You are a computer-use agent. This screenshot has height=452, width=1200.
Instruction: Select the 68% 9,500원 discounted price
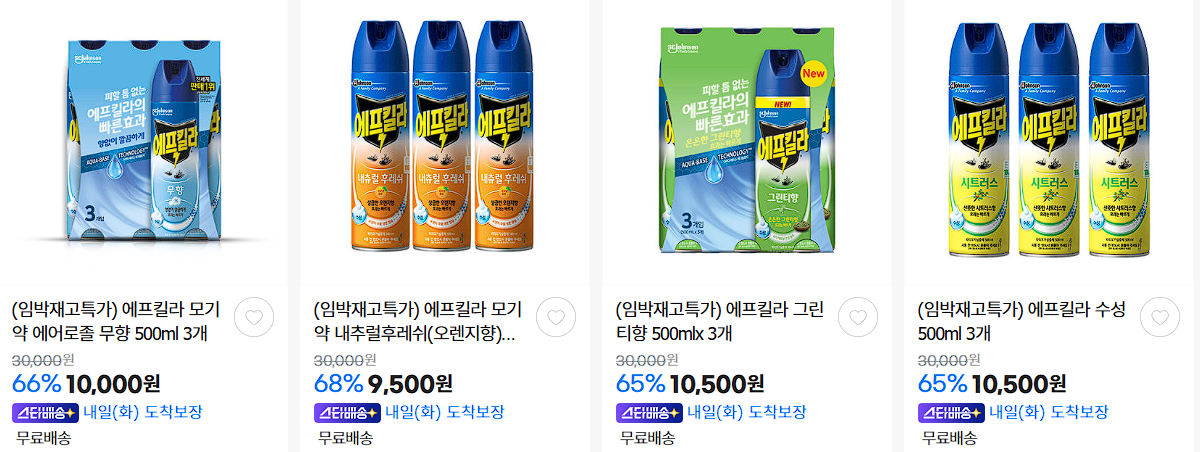383,384
